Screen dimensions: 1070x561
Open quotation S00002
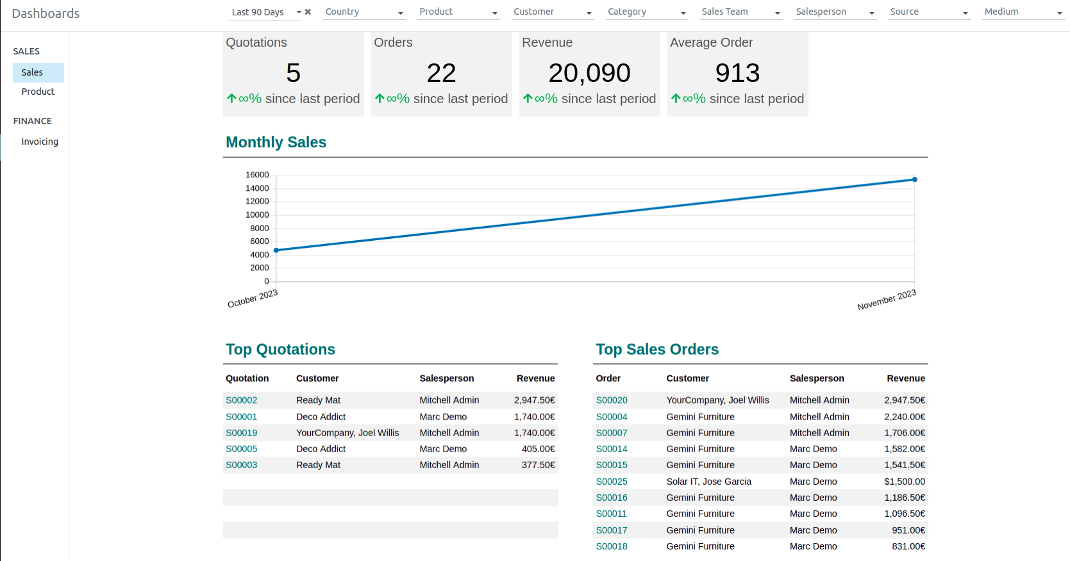(241, 400)
